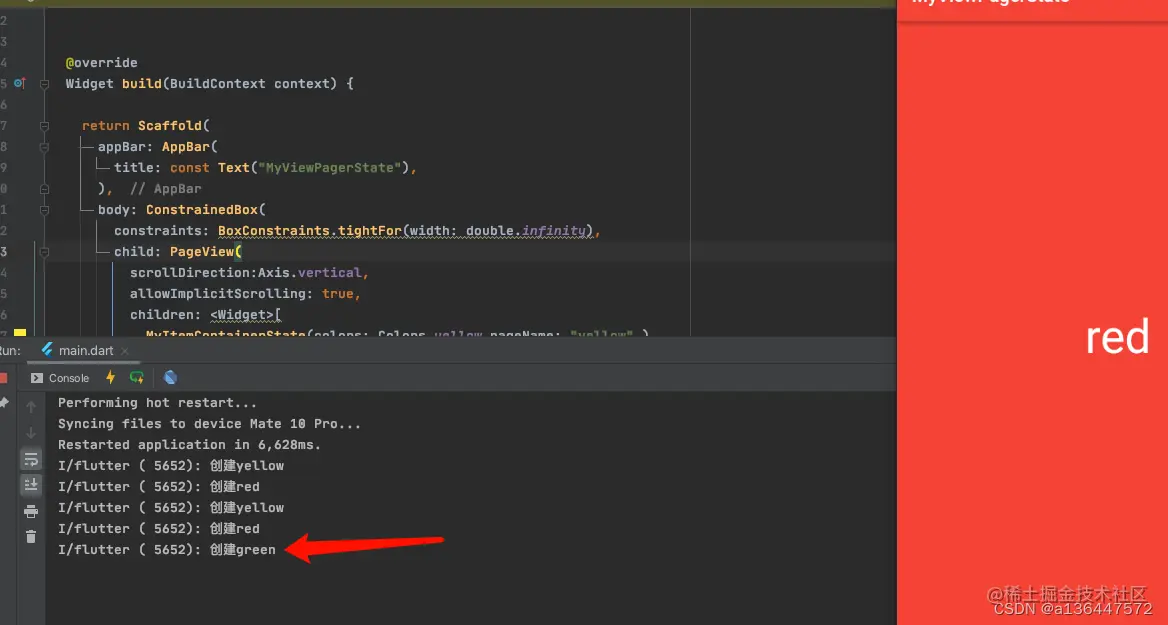The image size is (1168, 625).
Task: Click the 'red' text in app preview
Action: coord(1117,338)
